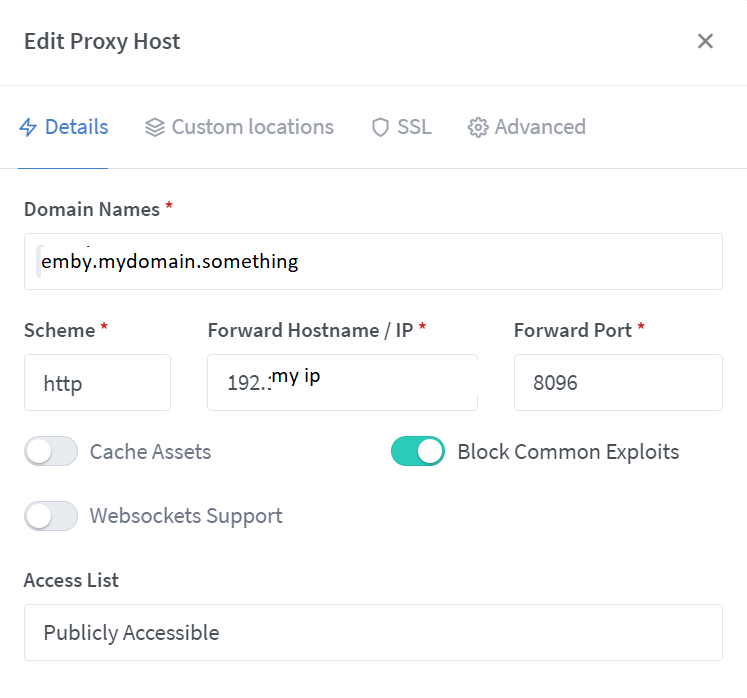The height and width of the screenshot is (698, 747).
Task: Close the Edit Proxy Host dialog
Action: point(705,41)
